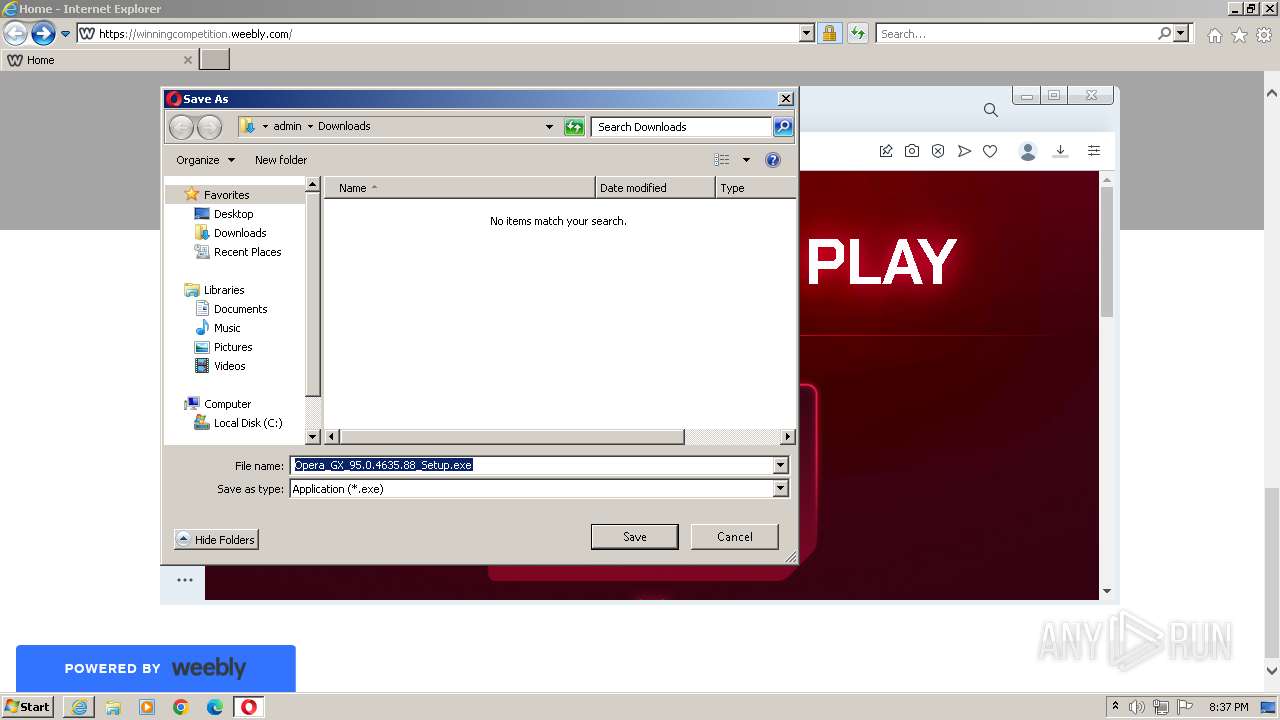Open a new IE tab
The height and width of the screenshot is (720, 1280).
tap(215, 59)
